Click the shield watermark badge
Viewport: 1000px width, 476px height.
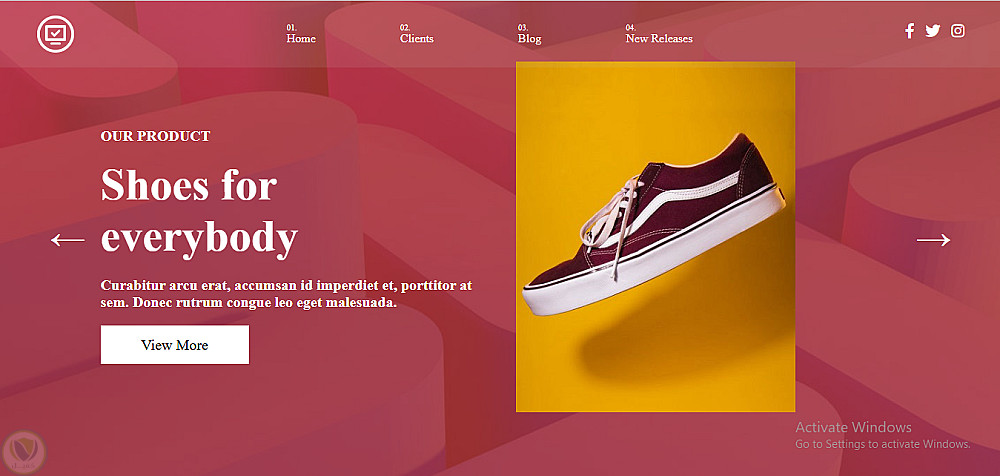pos(24,452)
